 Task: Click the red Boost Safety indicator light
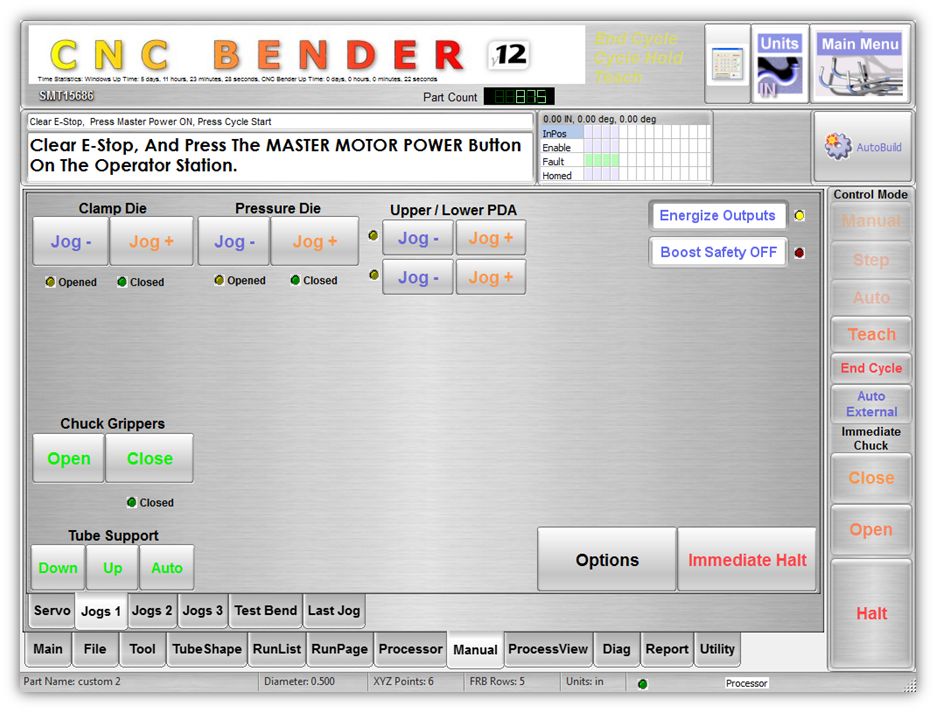(x=799, y=253)
